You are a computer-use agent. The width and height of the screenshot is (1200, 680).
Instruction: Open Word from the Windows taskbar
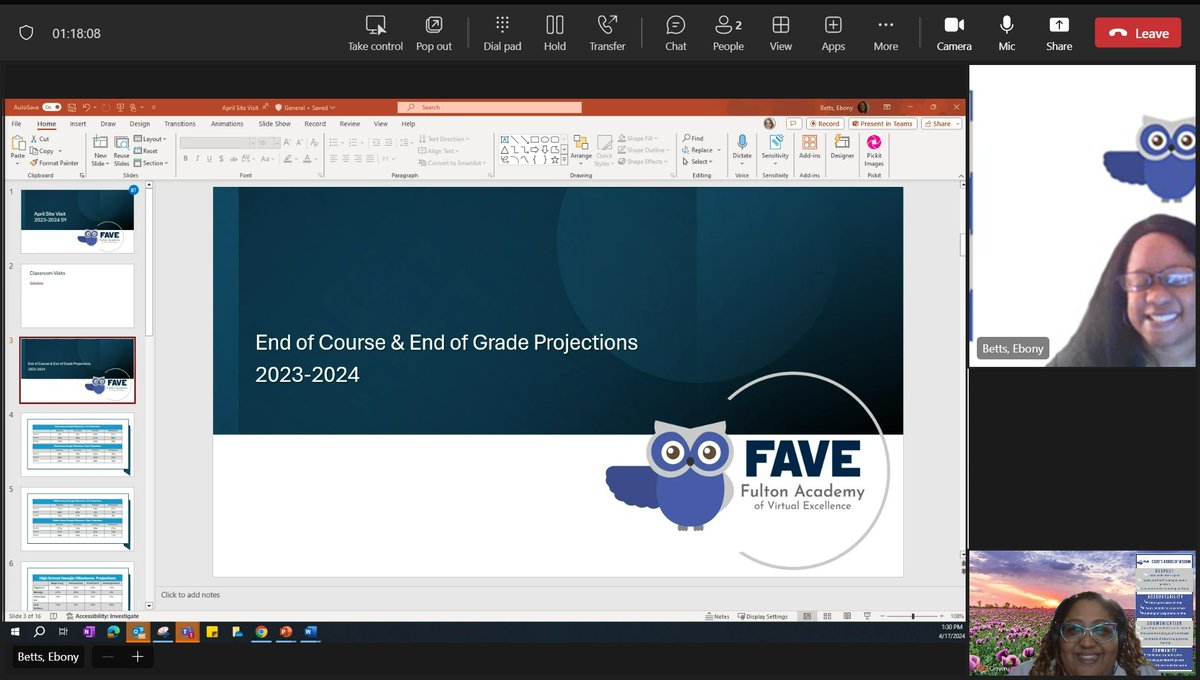point(309,632)
